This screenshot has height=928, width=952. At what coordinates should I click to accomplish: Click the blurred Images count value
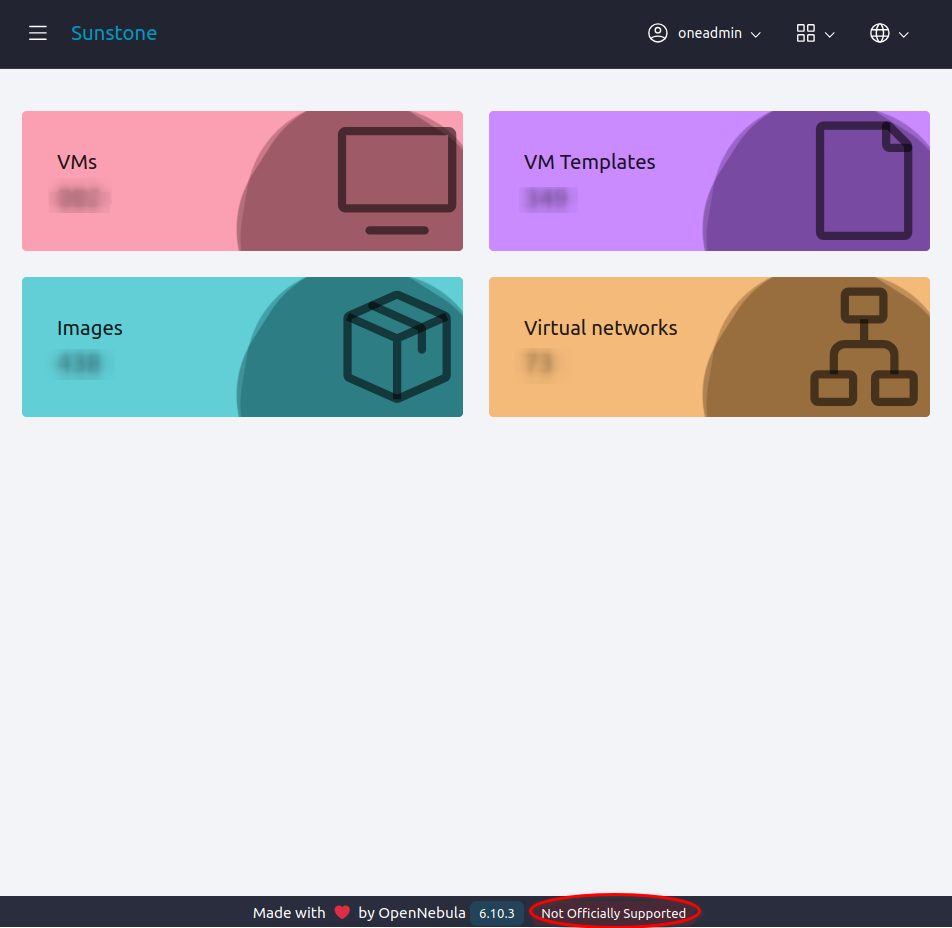pyautogui.click(x=80, y=364)
